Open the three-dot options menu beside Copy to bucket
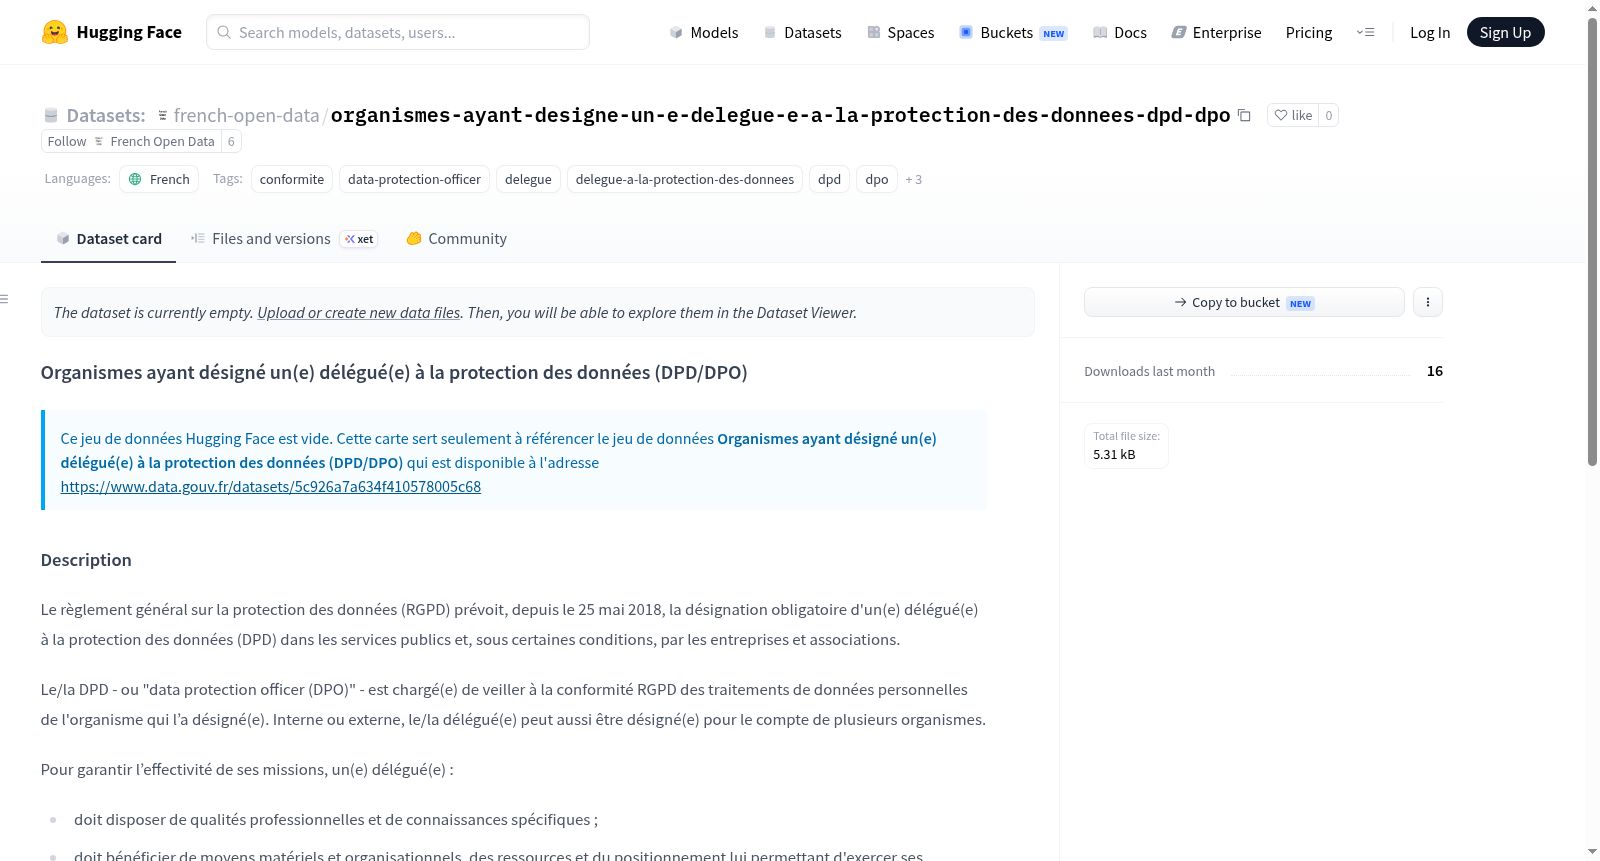 pos(1428,302)
